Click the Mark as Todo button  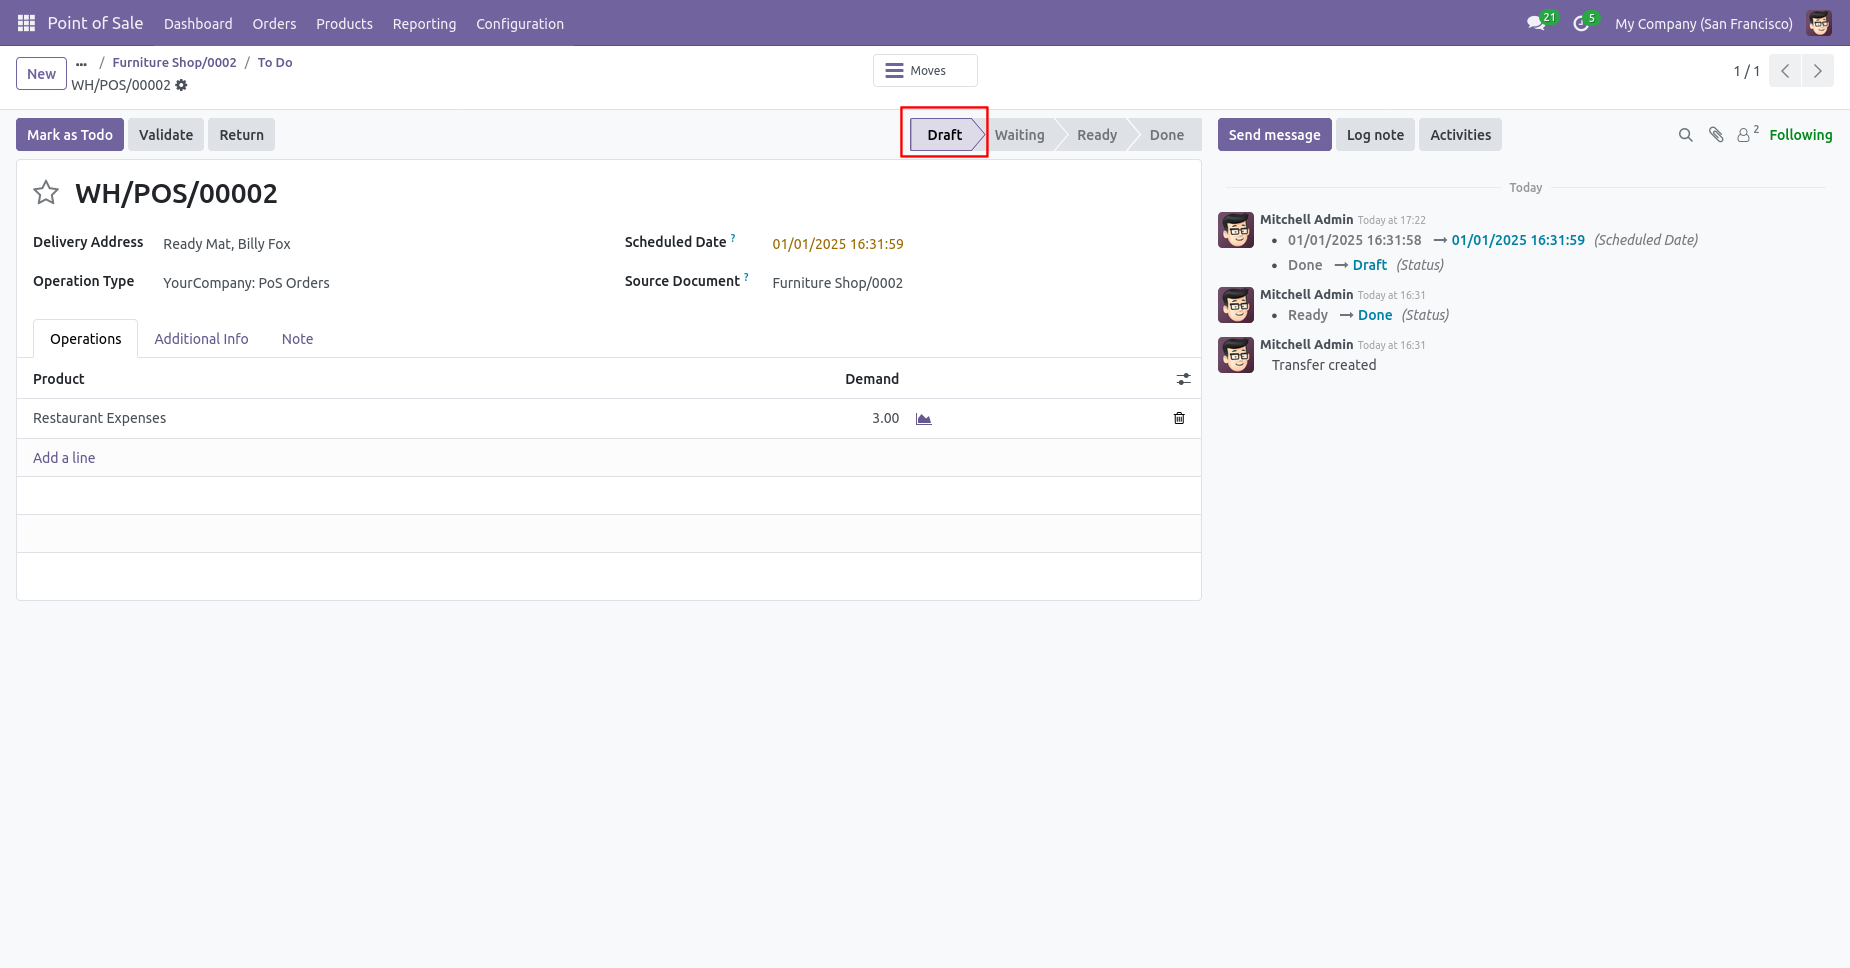coord(70,135)
